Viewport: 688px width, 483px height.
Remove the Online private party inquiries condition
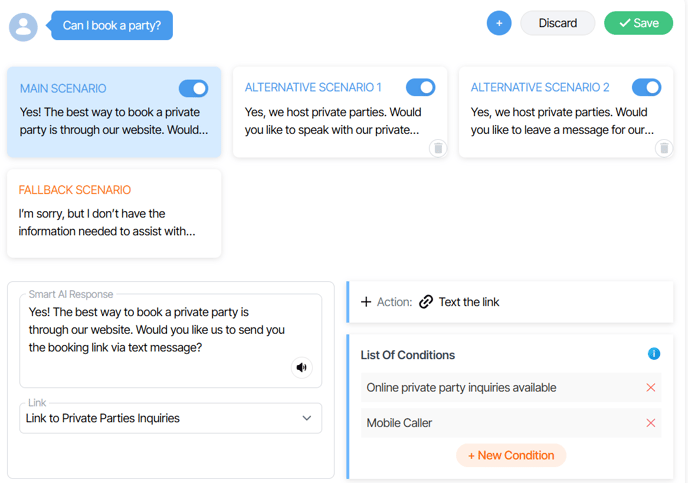pos(651,387)
